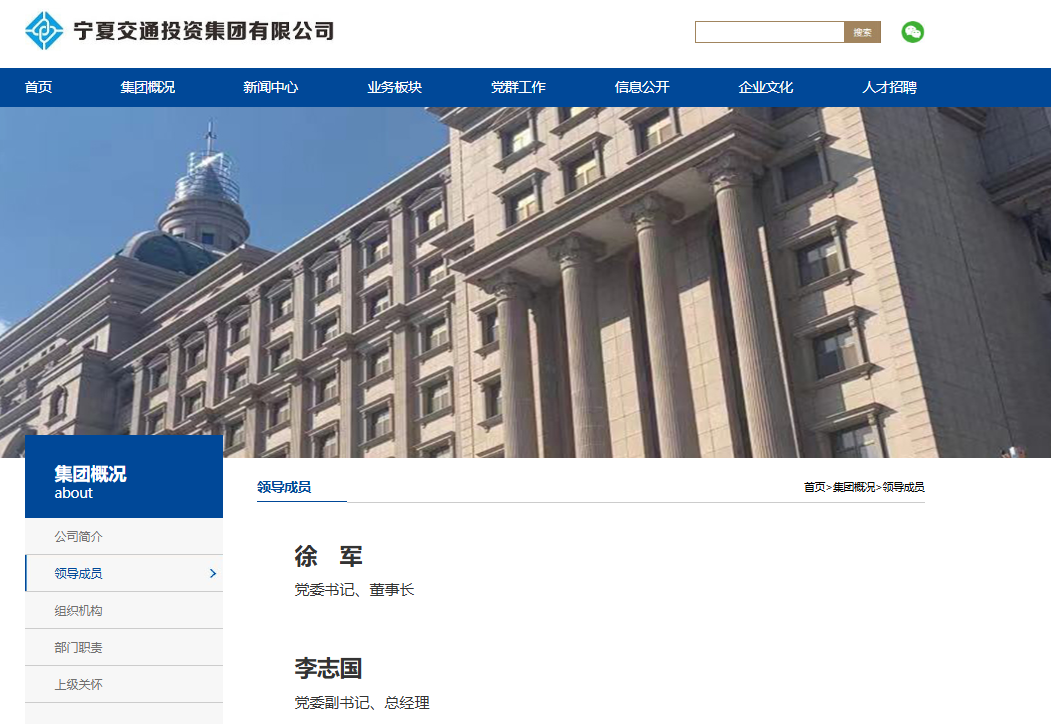Click into the search input field
The width and height of the screenshot is (1051, 724).
pos(769,32)
